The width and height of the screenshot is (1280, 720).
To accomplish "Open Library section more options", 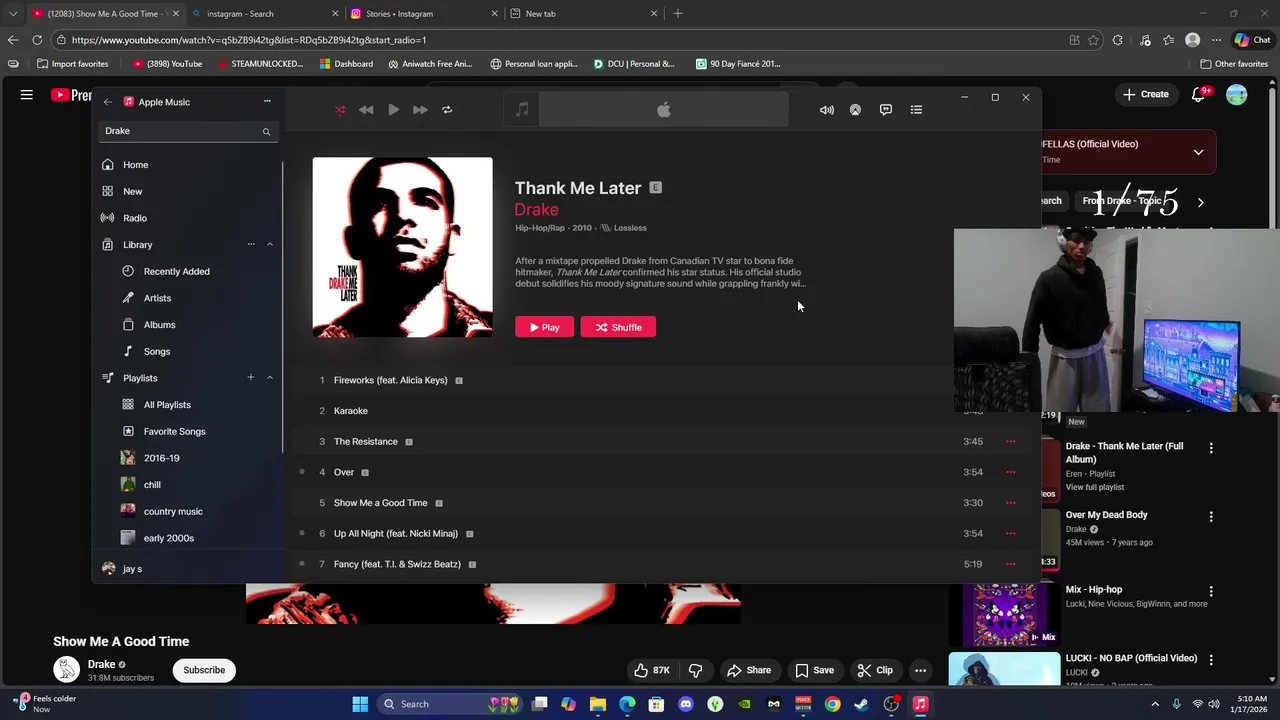I will pos(251,244).
